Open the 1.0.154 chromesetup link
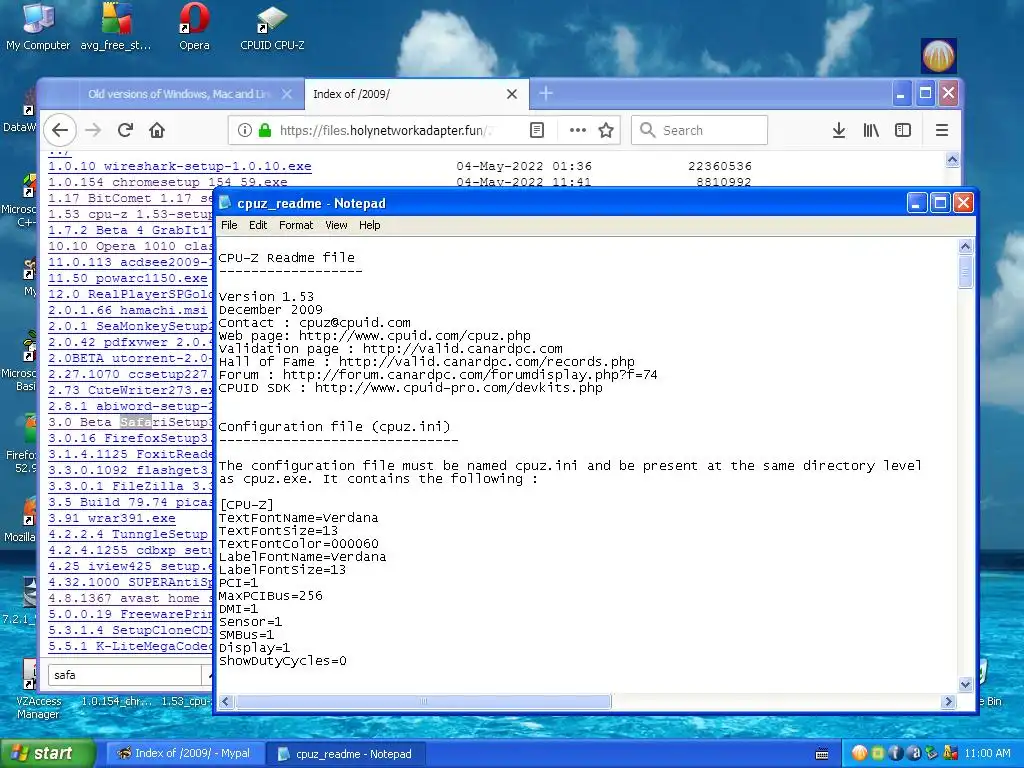This screenshot has height=768, width=1024. coord(168,182)
